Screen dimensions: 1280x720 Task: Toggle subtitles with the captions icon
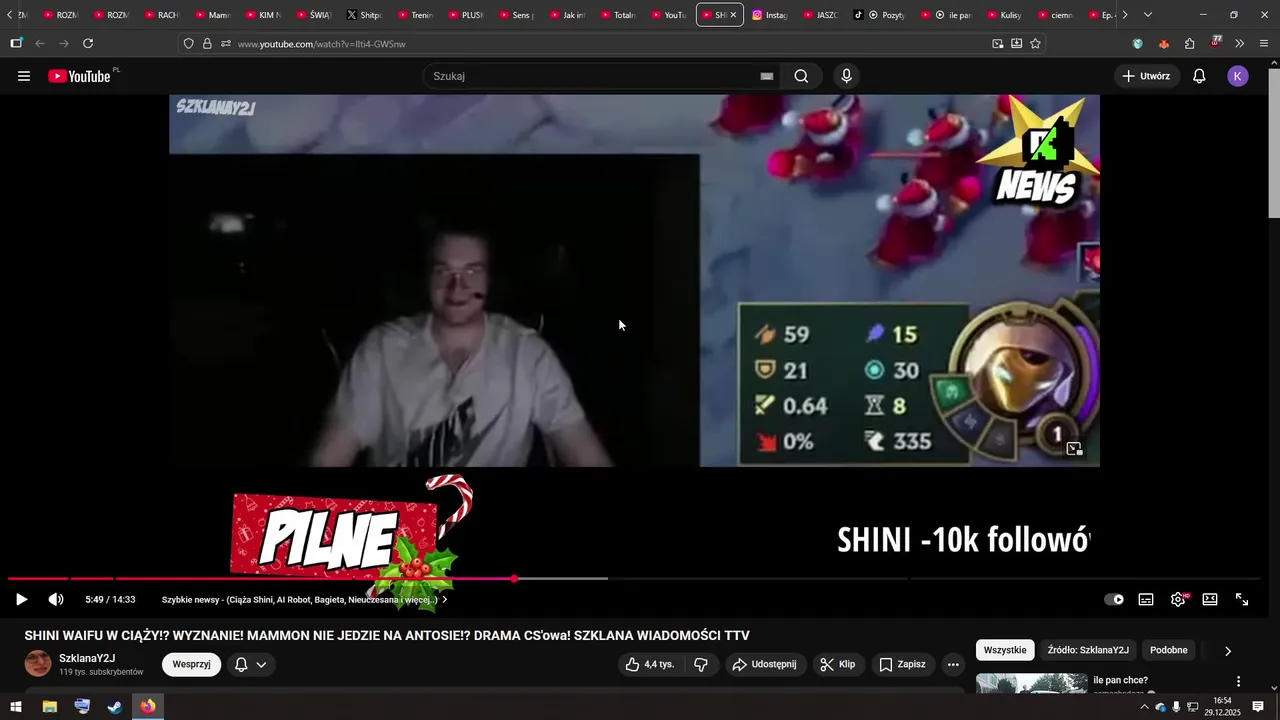pos(1146,599)
